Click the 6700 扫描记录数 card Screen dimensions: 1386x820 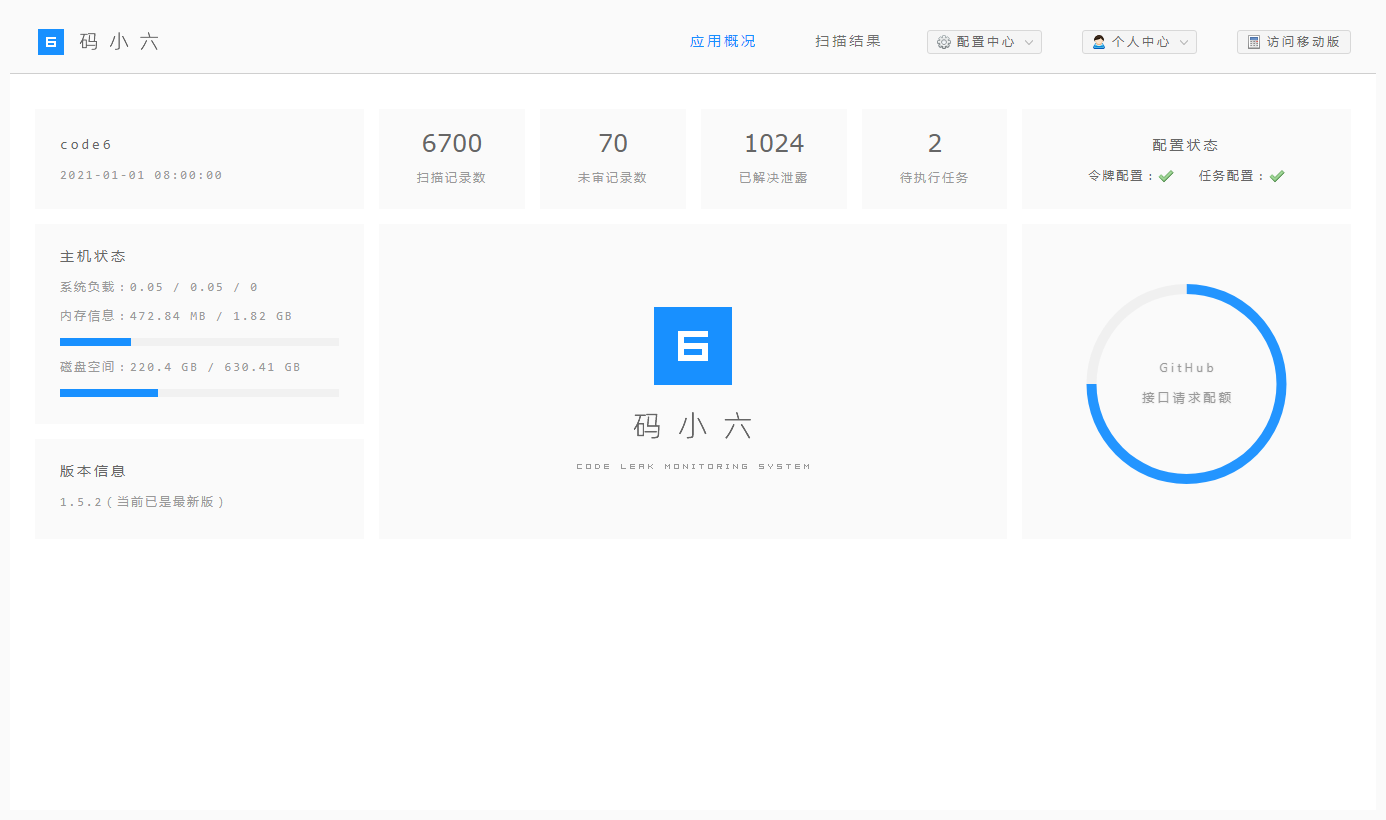point(452,159)
